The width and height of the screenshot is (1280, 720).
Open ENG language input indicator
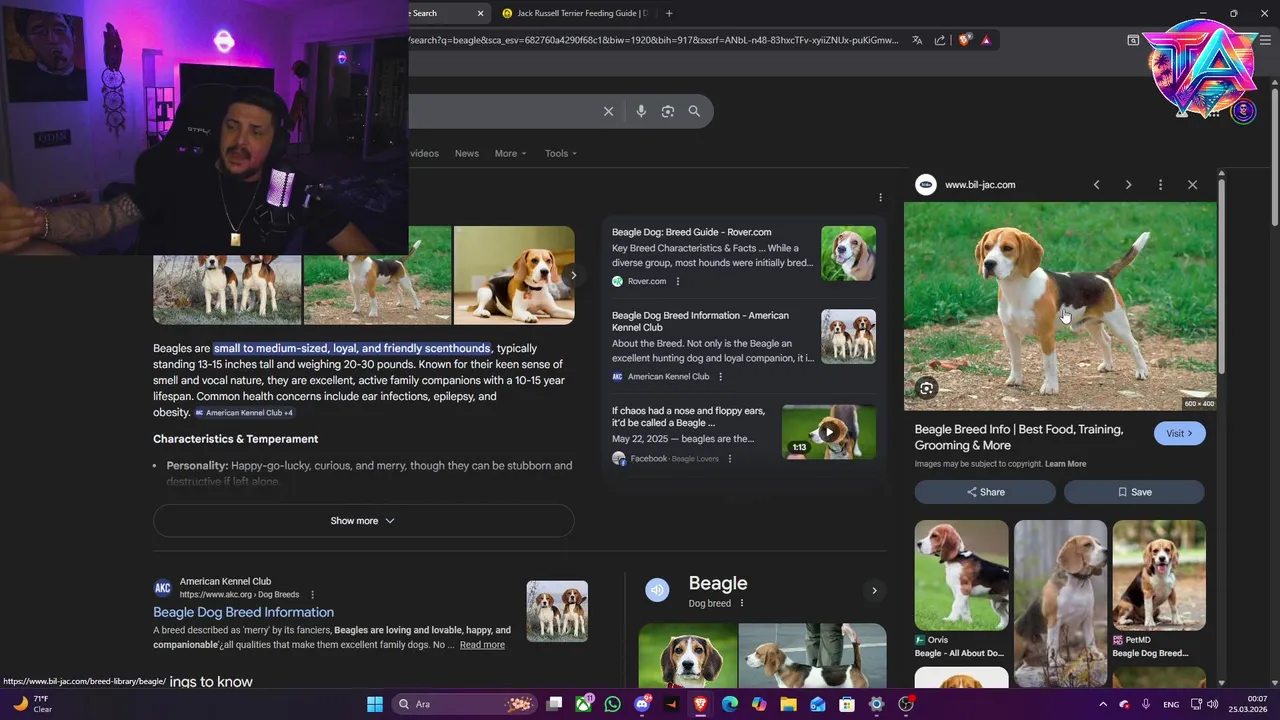(1171, 705)
